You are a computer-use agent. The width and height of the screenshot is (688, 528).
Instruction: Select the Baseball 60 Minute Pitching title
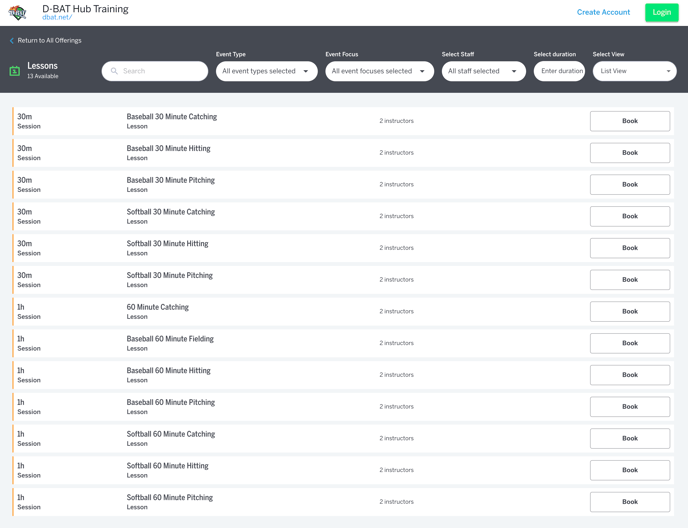point(171,402)
